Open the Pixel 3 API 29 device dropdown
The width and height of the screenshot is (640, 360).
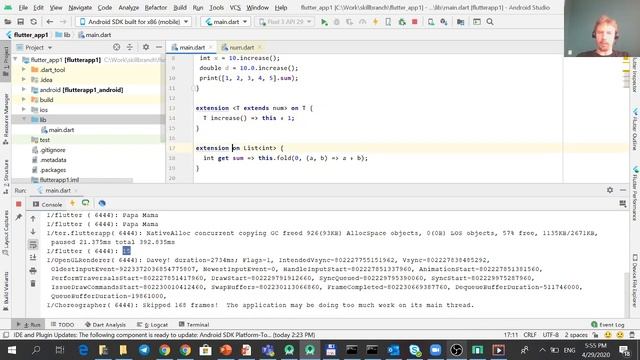[x=285, y=22]
